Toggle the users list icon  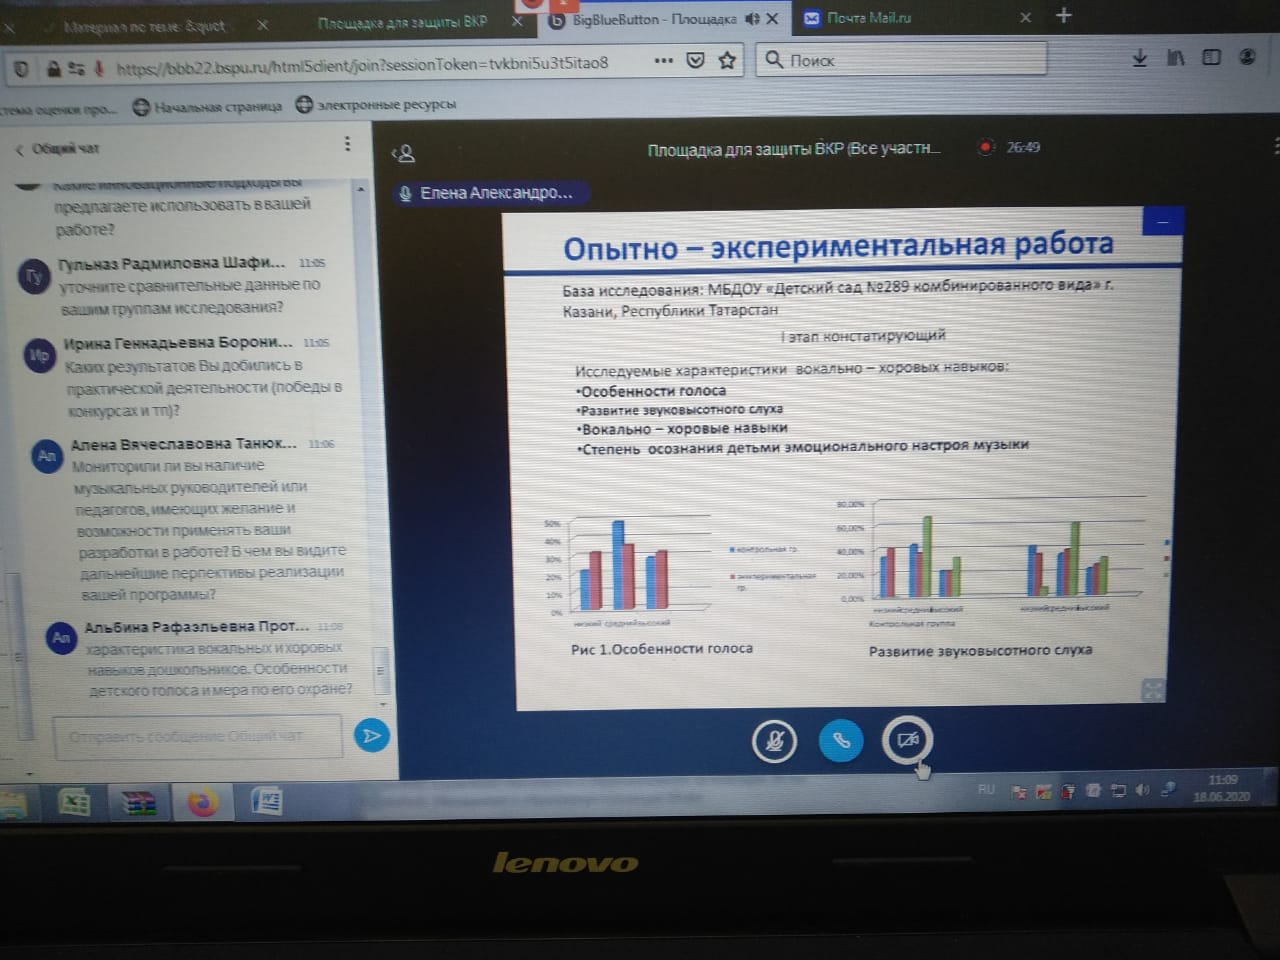tap(403, 153)
